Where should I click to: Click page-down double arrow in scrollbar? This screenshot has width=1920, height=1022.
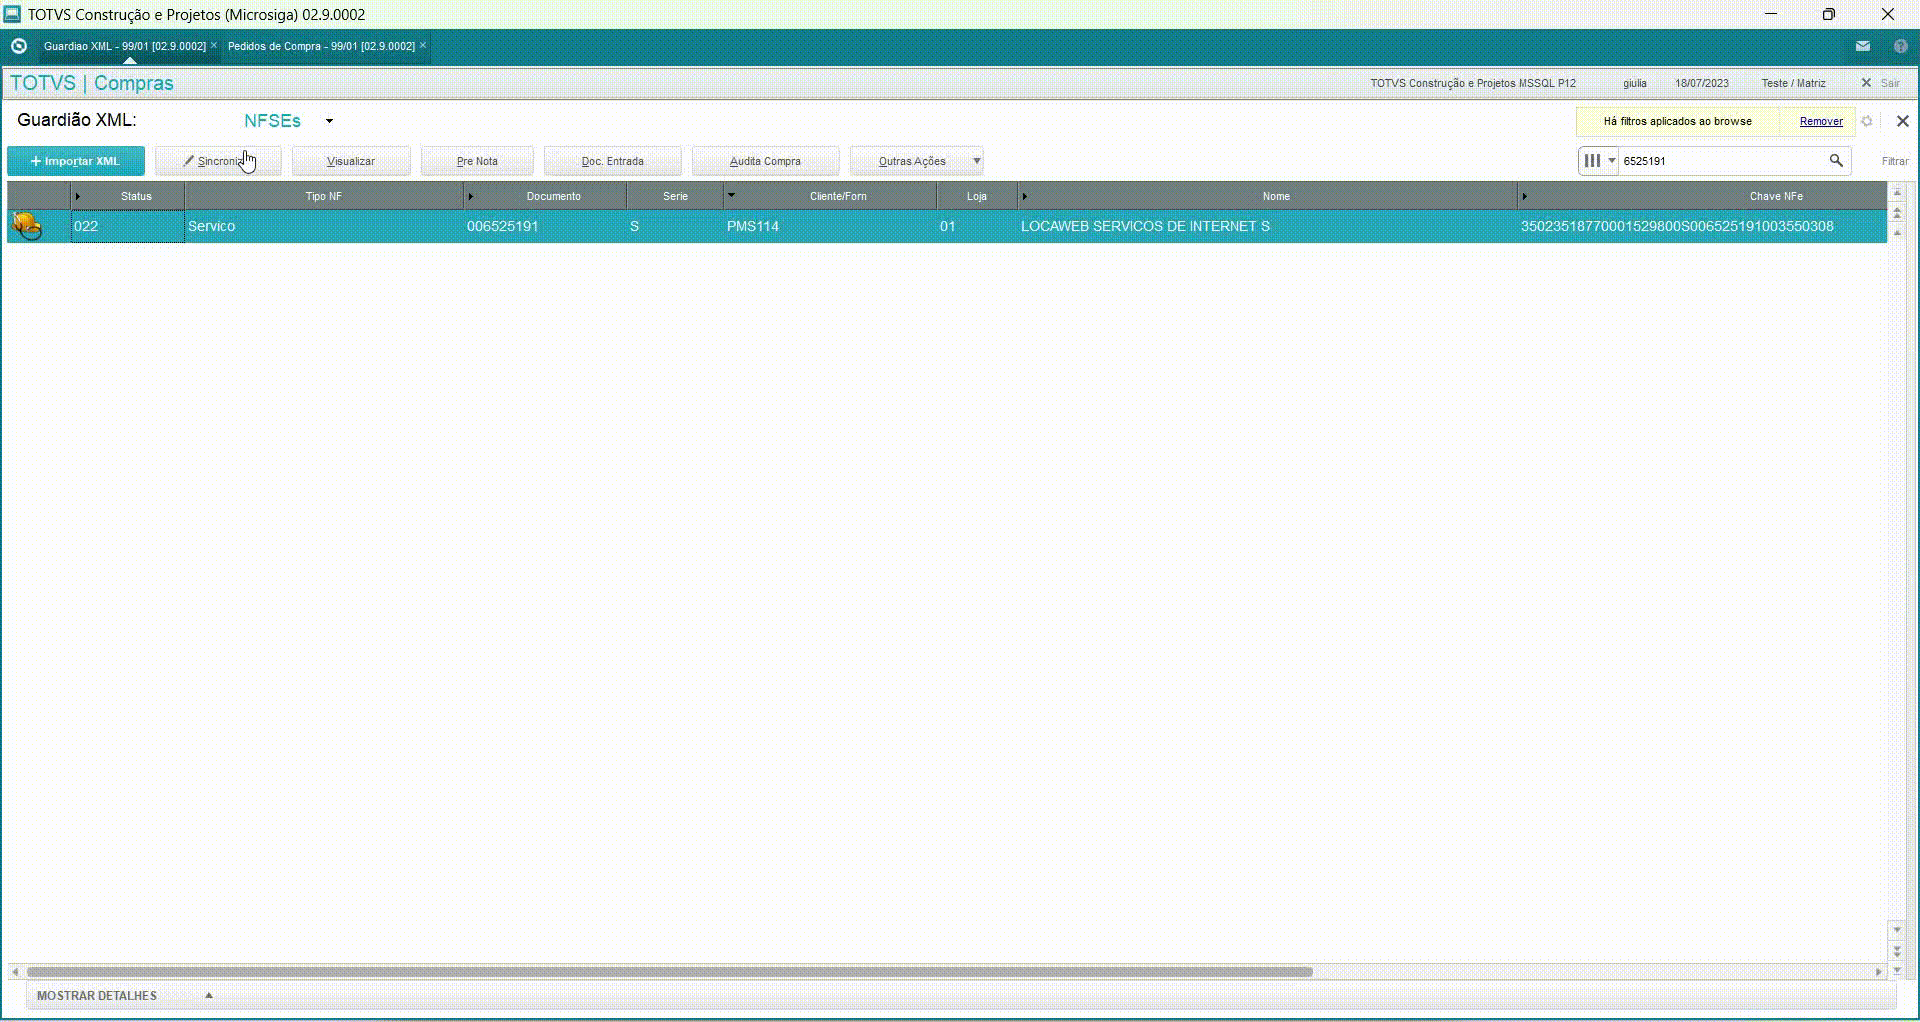coord(1897,950)
